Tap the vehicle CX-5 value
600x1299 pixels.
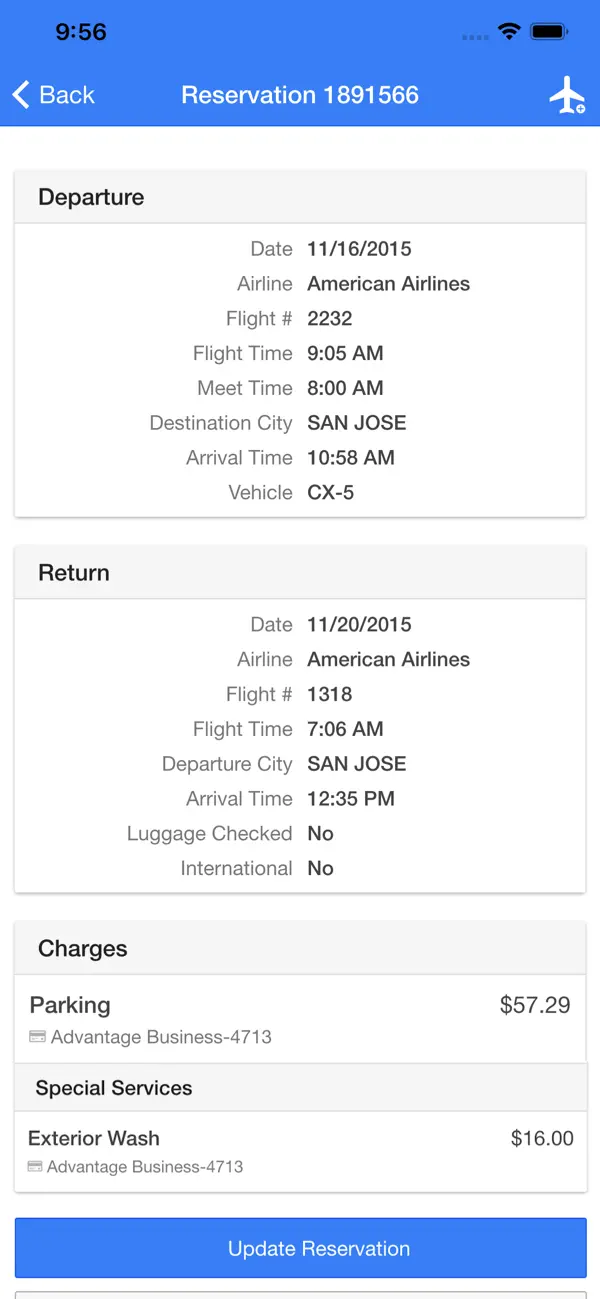tap(330, 493)
